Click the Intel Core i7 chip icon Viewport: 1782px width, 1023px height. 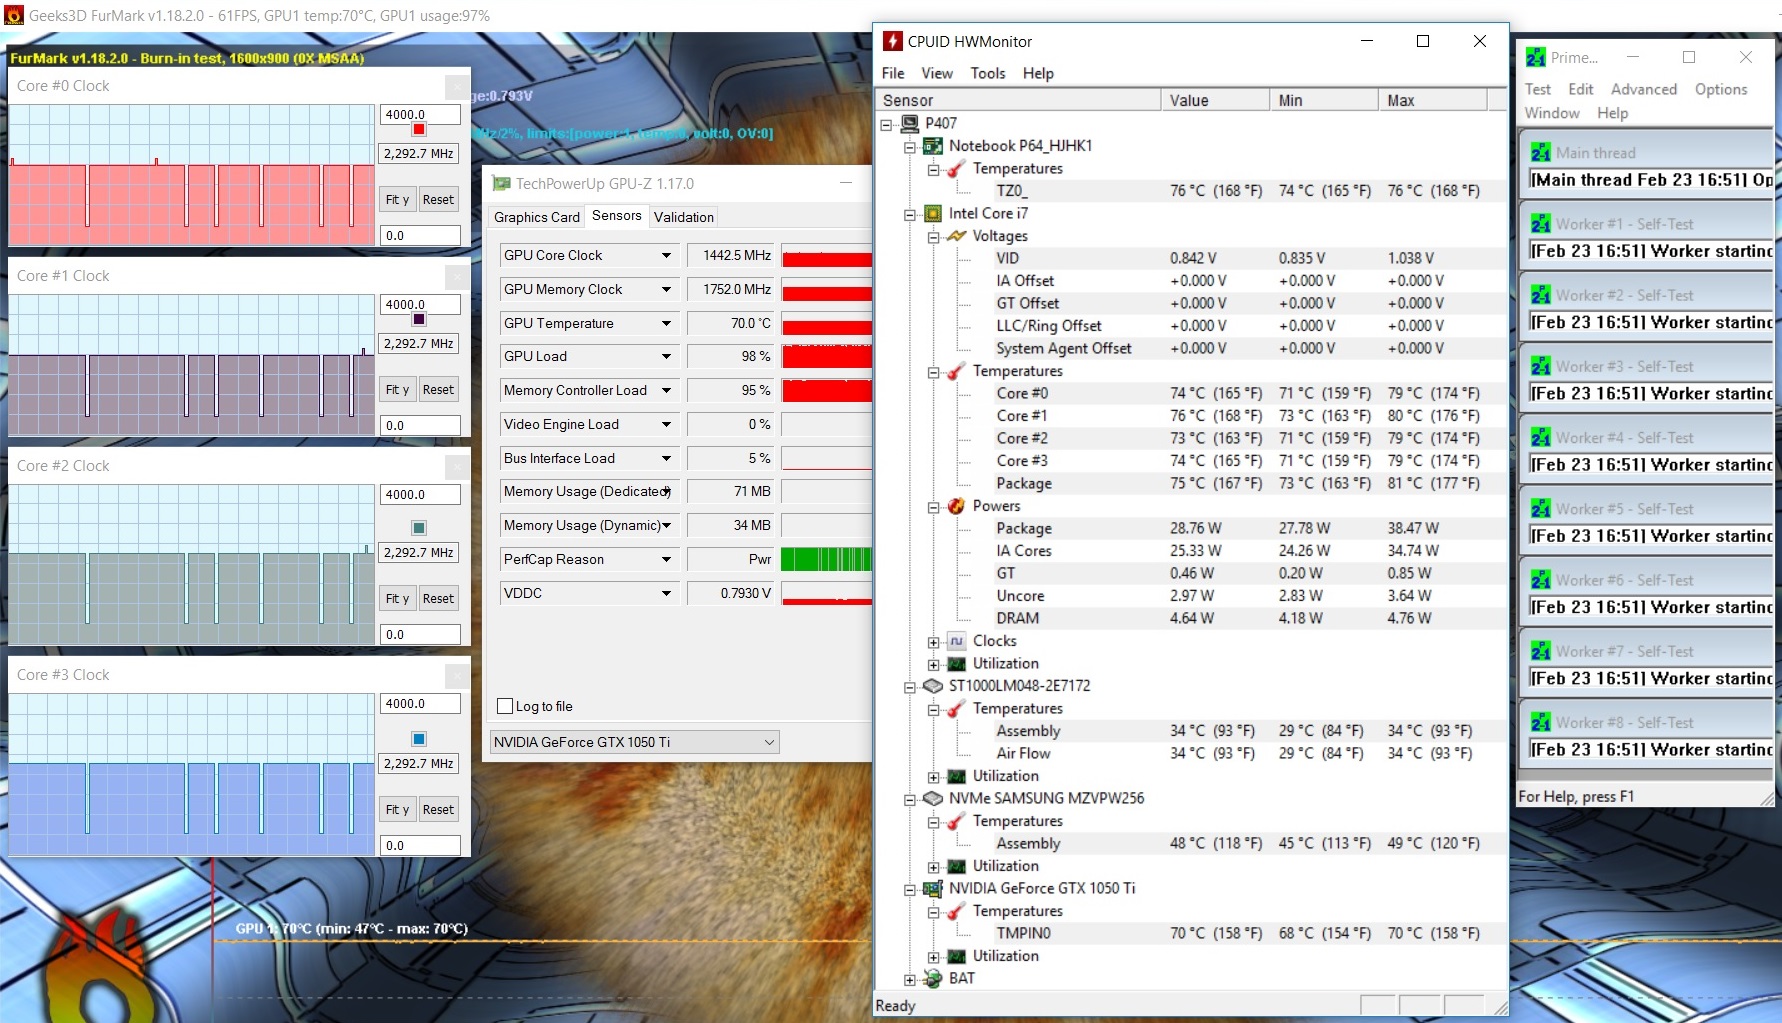tap(933, 213)
